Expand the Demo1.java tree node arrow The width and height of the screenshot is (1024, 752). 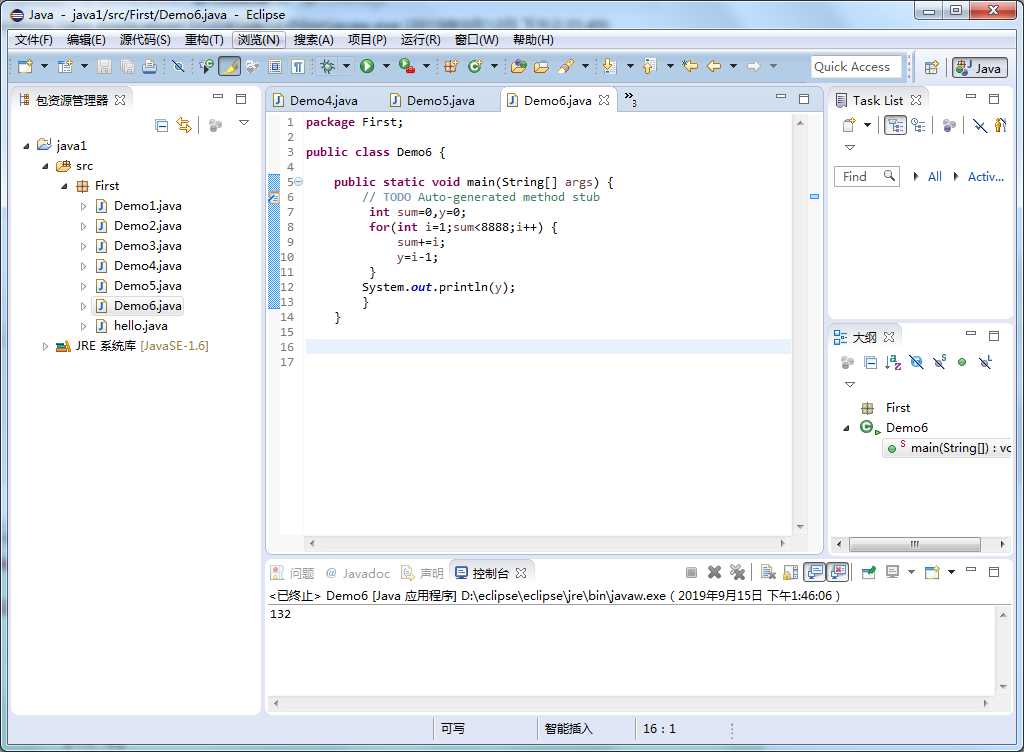click(x=83, y=206)
